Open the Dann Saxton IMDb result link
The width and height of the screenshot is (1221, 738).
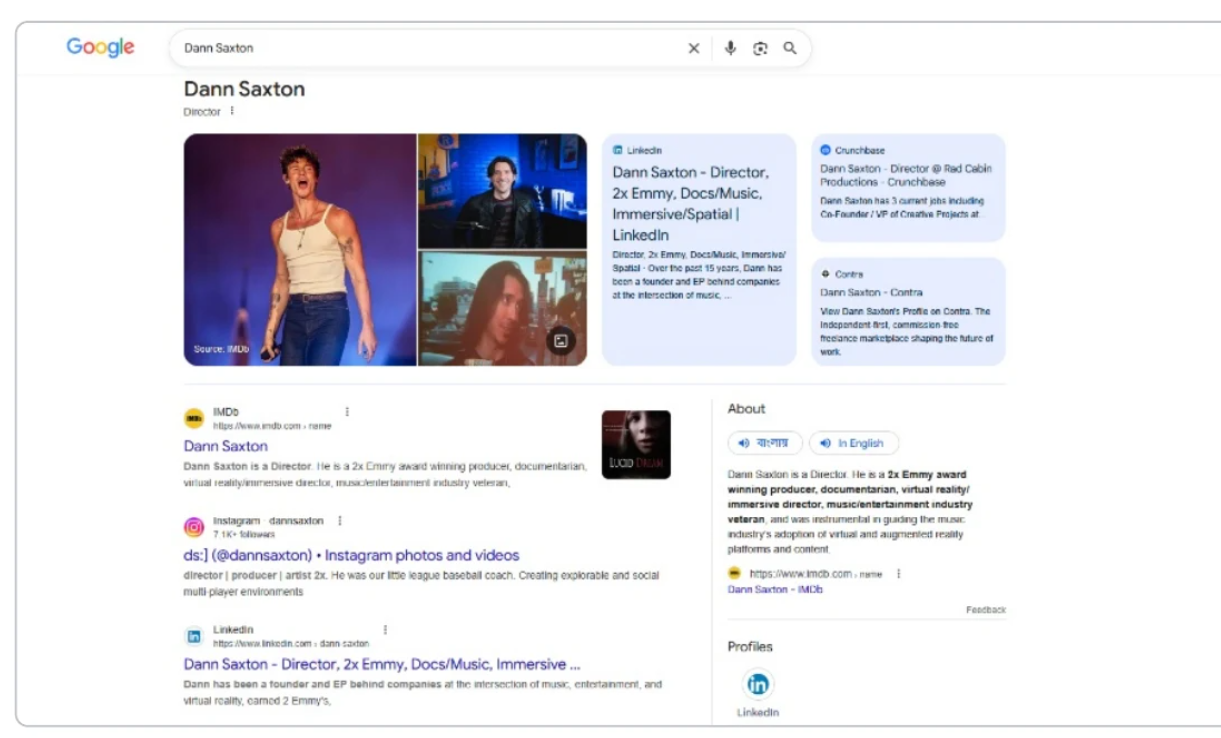[x=226, y=446]
